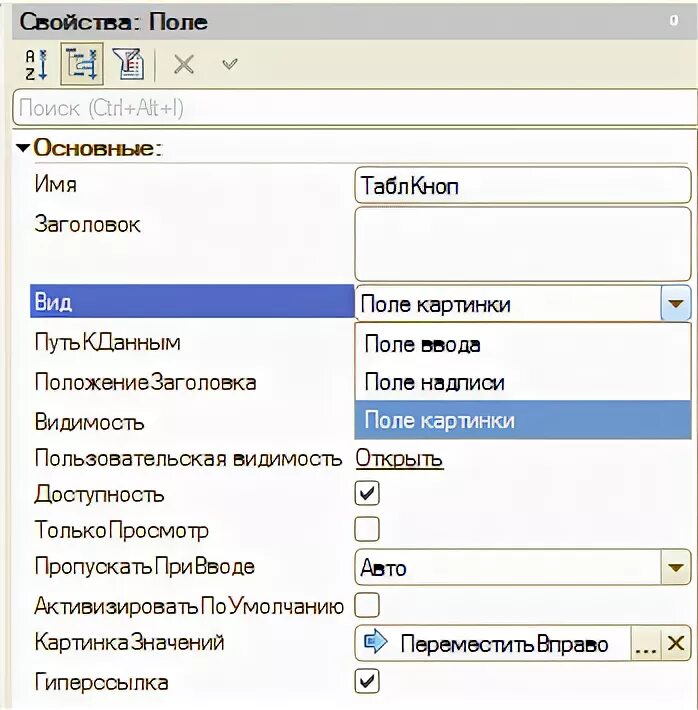Enable the ТолькоПросмотр checkbox
This screenshot has height=710, width=698.
(368, 530)
